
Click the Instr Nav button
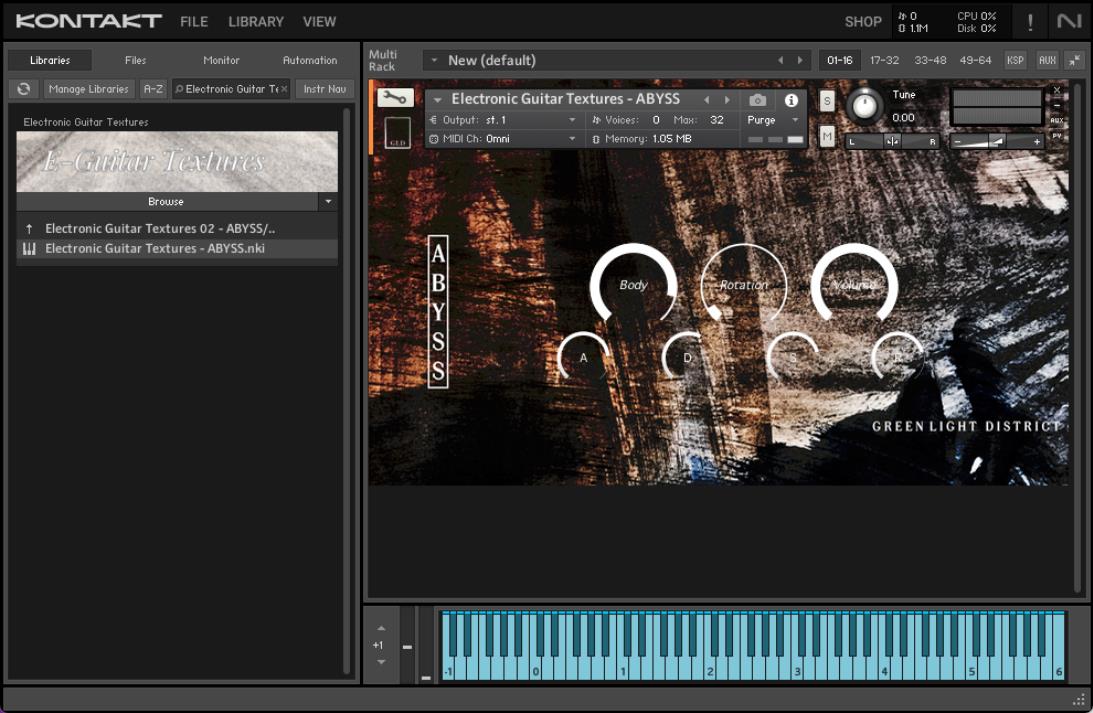coord(324,89)
